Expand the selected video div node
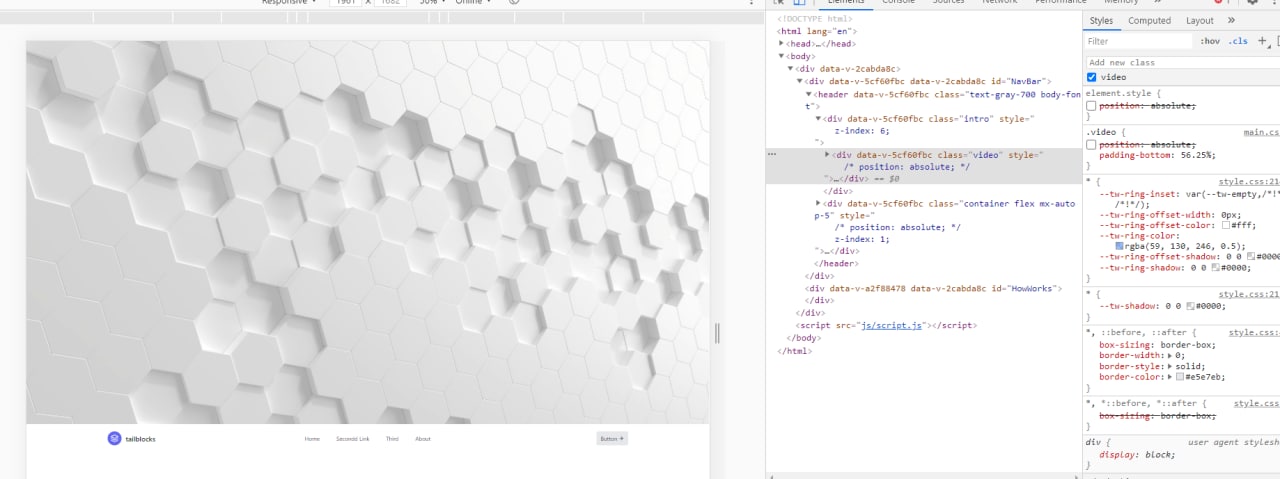The width and height of the screenshot is (1280, 479). [827, 155]
